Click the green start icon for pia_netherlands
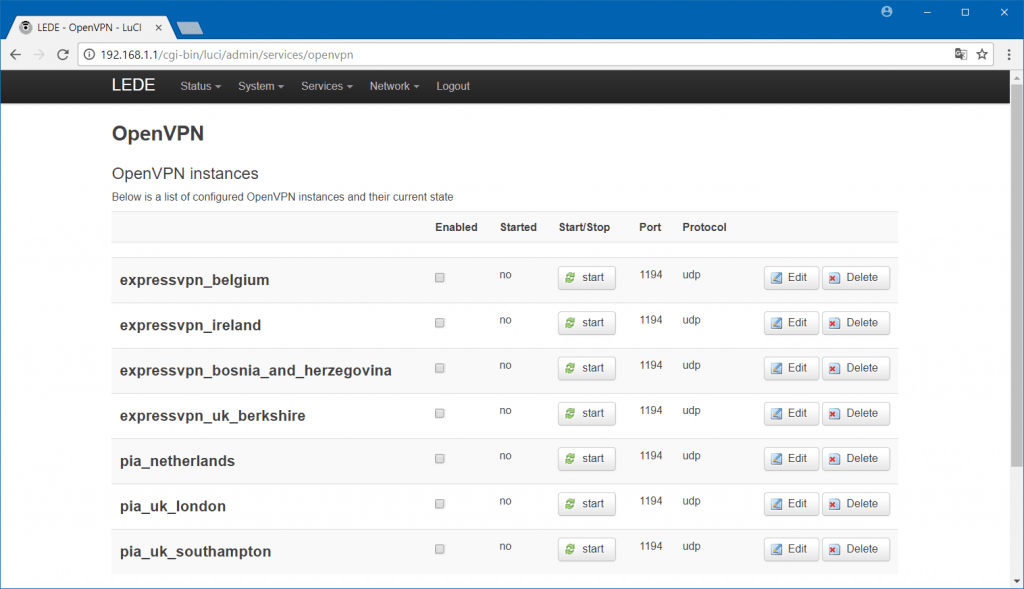 click(572, 458)
